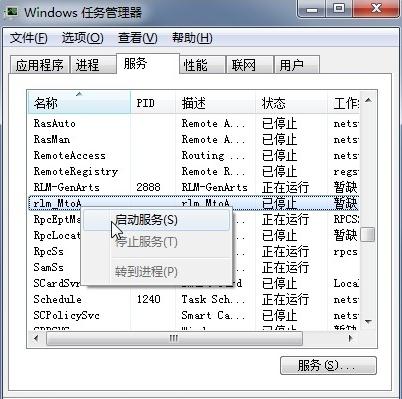Viewport: 402px width, 399px height.
Task: Click 正在运行 status in Schedule row
Action: click(285, 299)
